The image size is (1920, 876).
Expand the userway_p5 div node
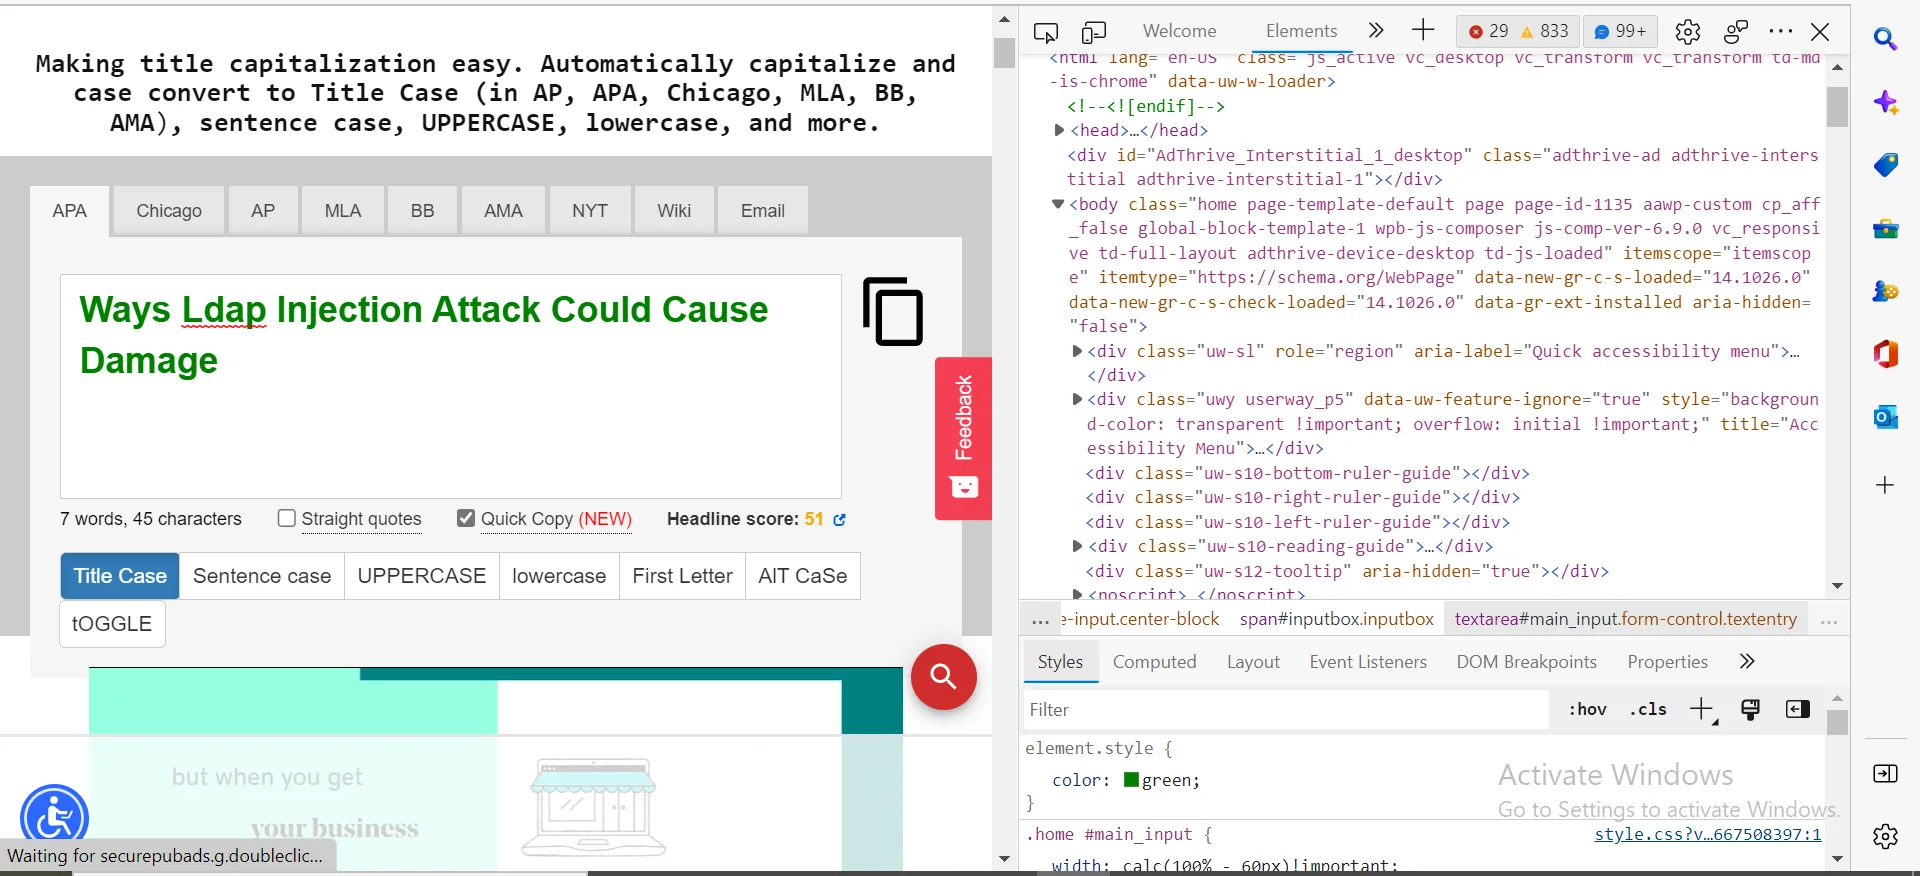pos(1077,399)
